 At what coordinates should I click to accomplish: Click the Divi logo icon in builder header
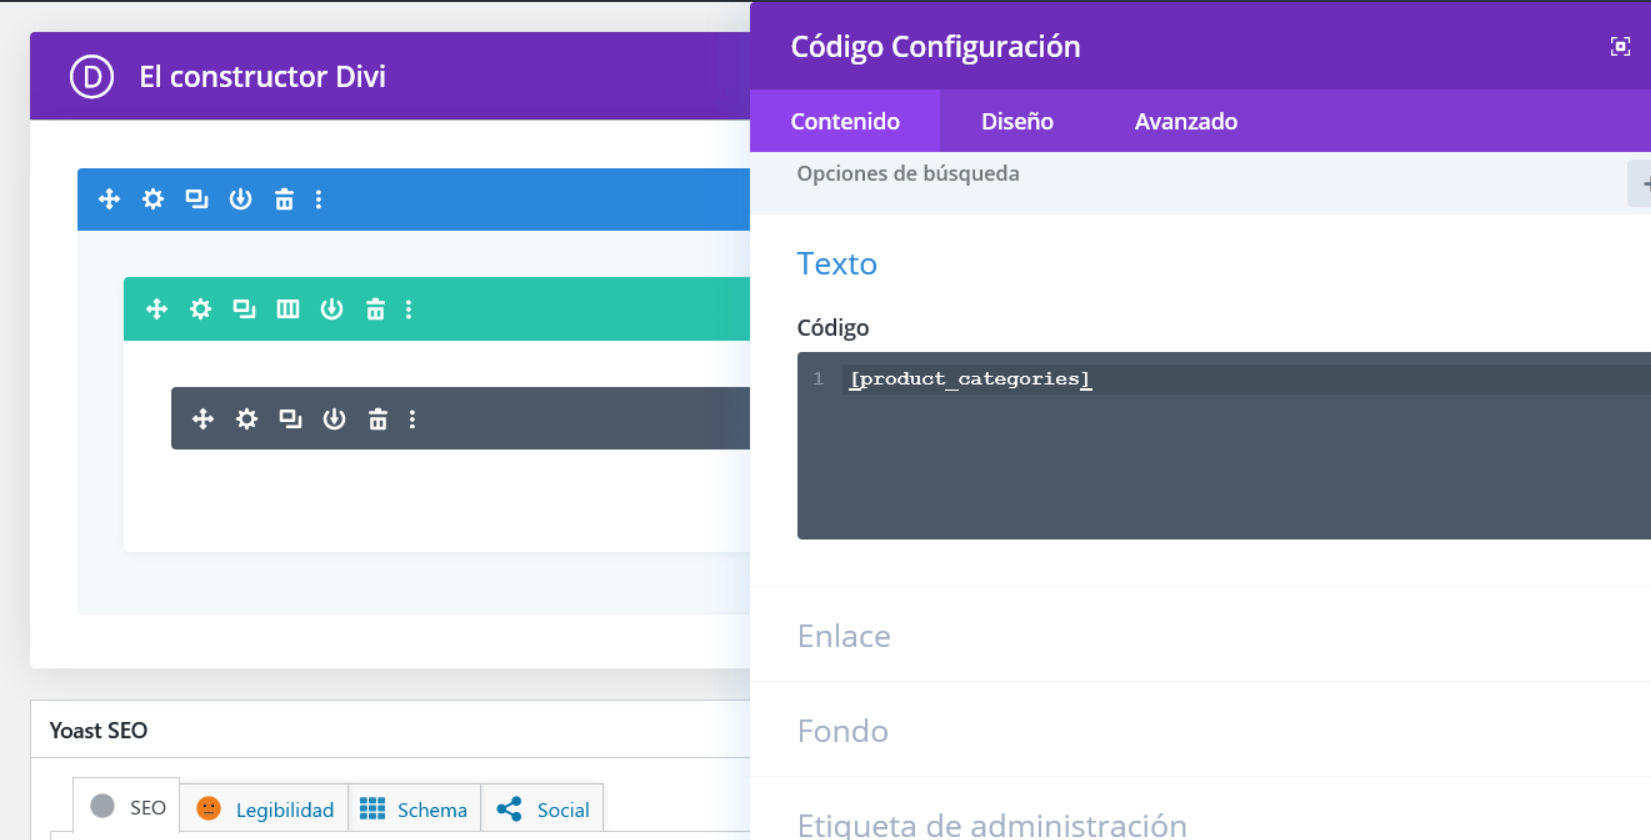coord(91,77)
